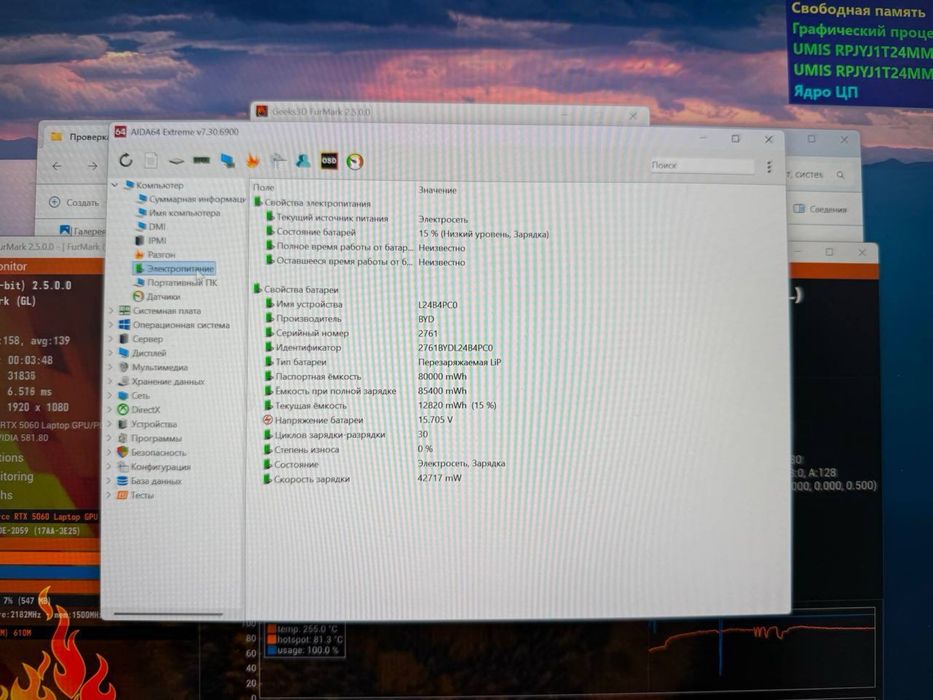Expand the Сервер tree node
933x700 pixels.
[111, 339]
